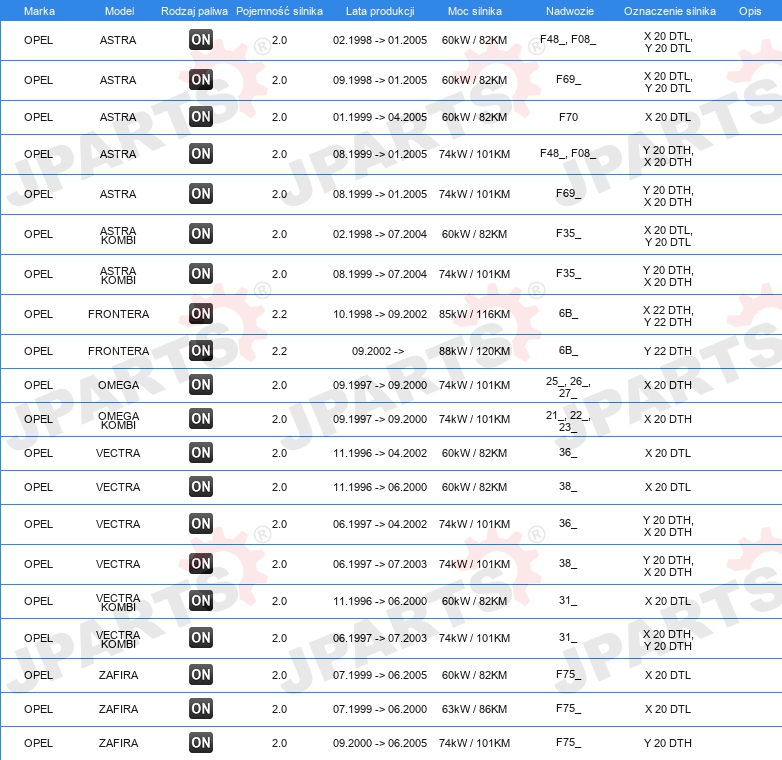Viewport: 782px width, 760px height.
Task: Click the Nadwozie column header
Action: (570, 11)
